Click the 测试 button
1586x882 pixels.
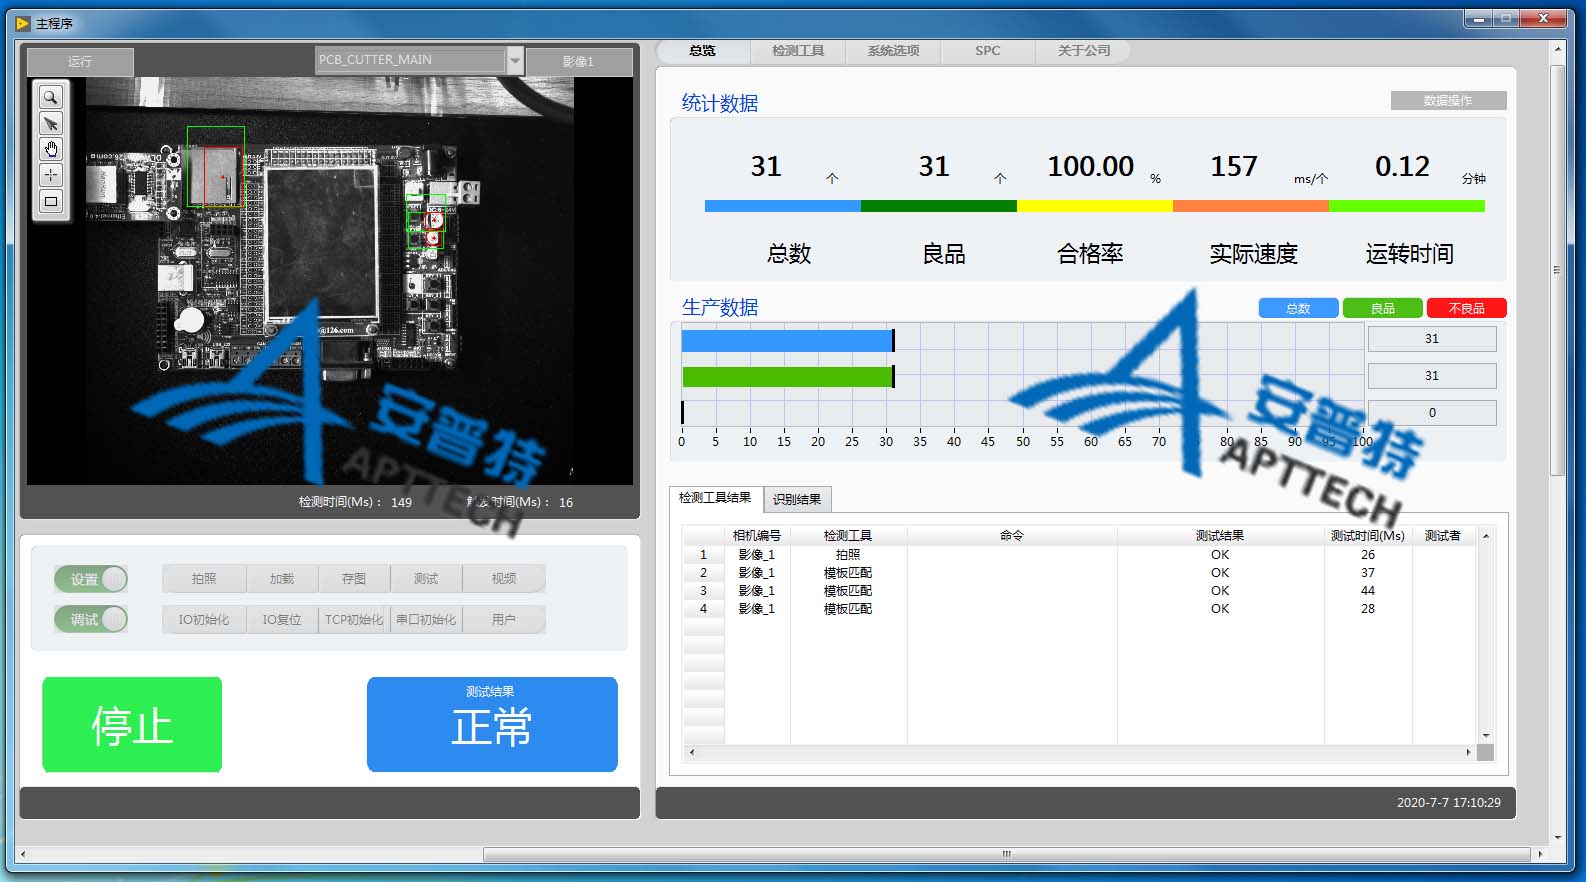[426, 579]
